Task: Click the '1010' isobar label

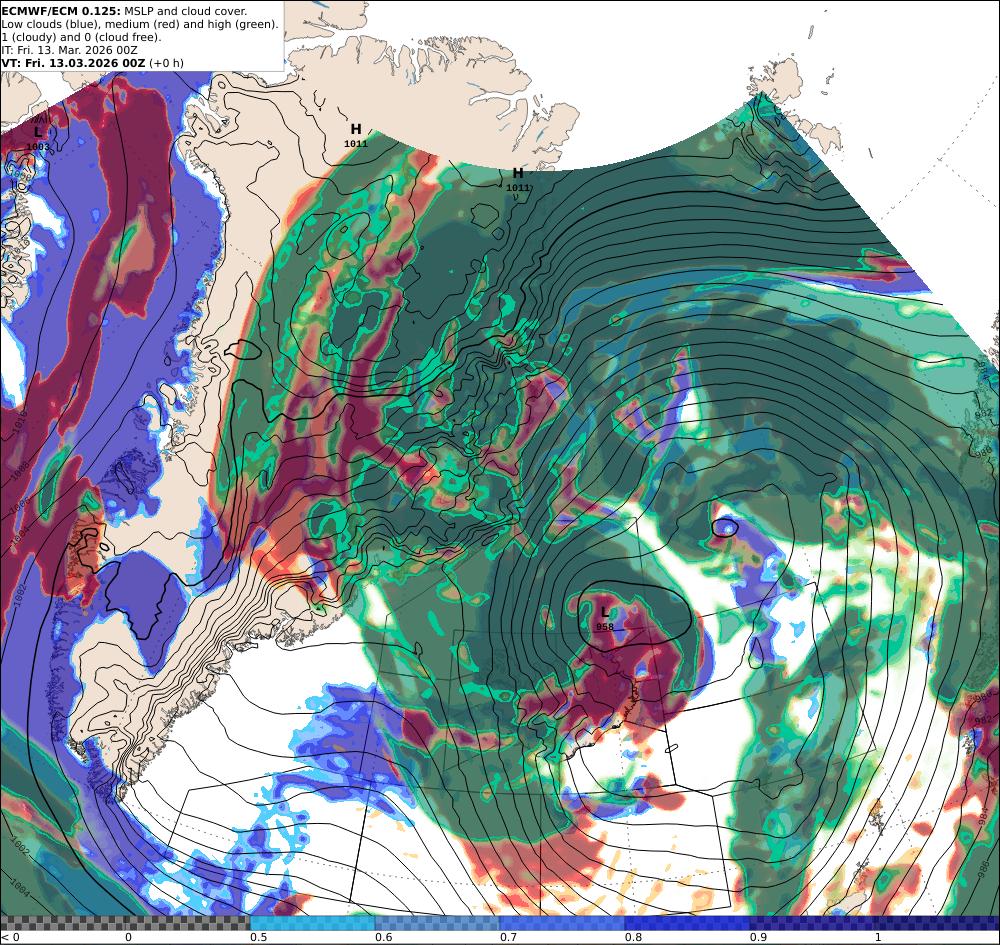Action: tap(20, 420)
